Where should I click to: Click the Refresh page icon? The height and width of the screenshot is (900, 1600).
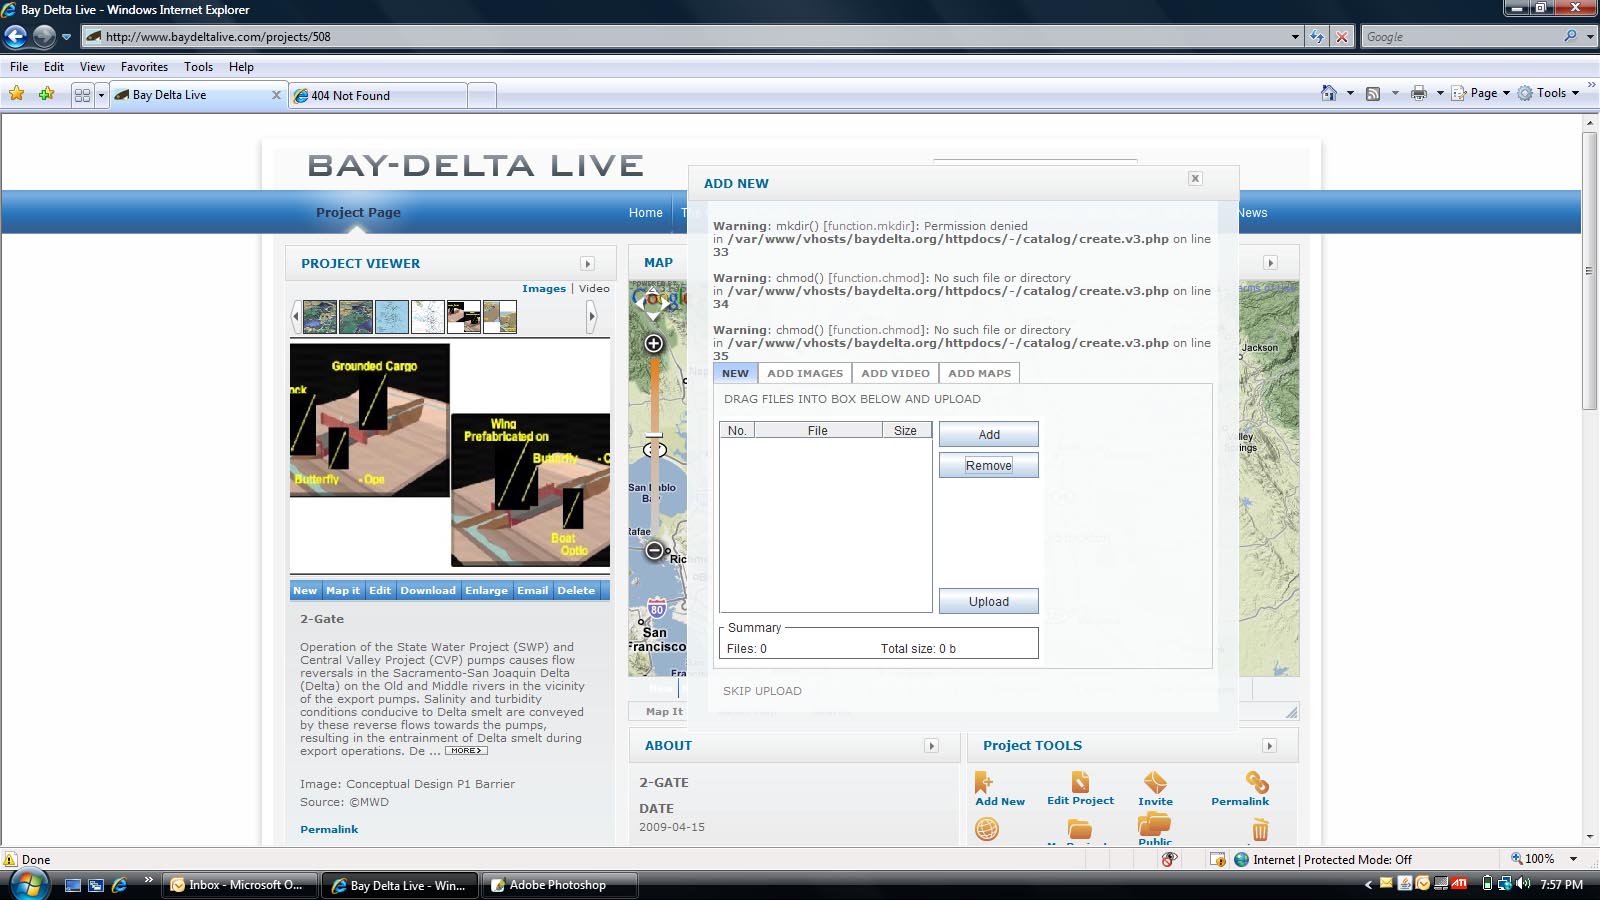pyautogui.click(x=1317, y=37)
